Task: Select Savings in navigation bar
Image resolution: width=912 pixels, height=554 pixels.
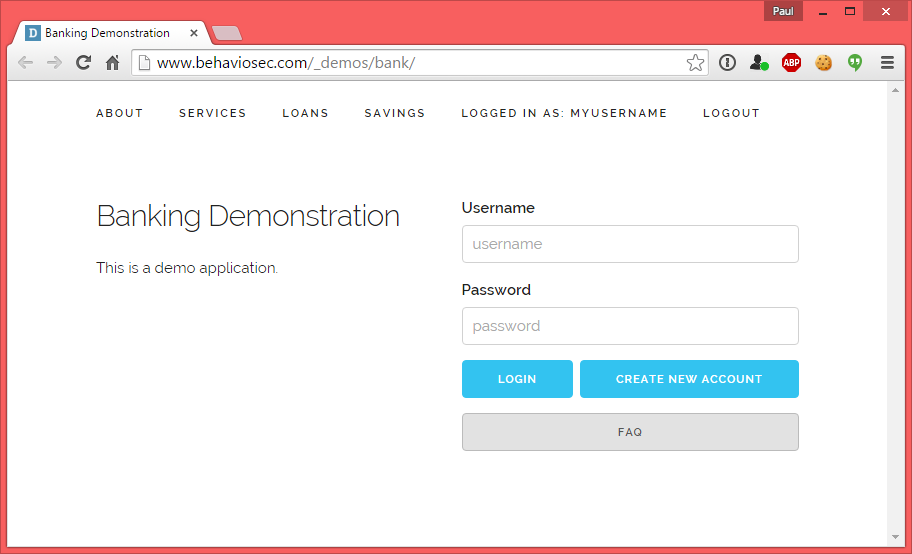Action: [x=394, y=113]
